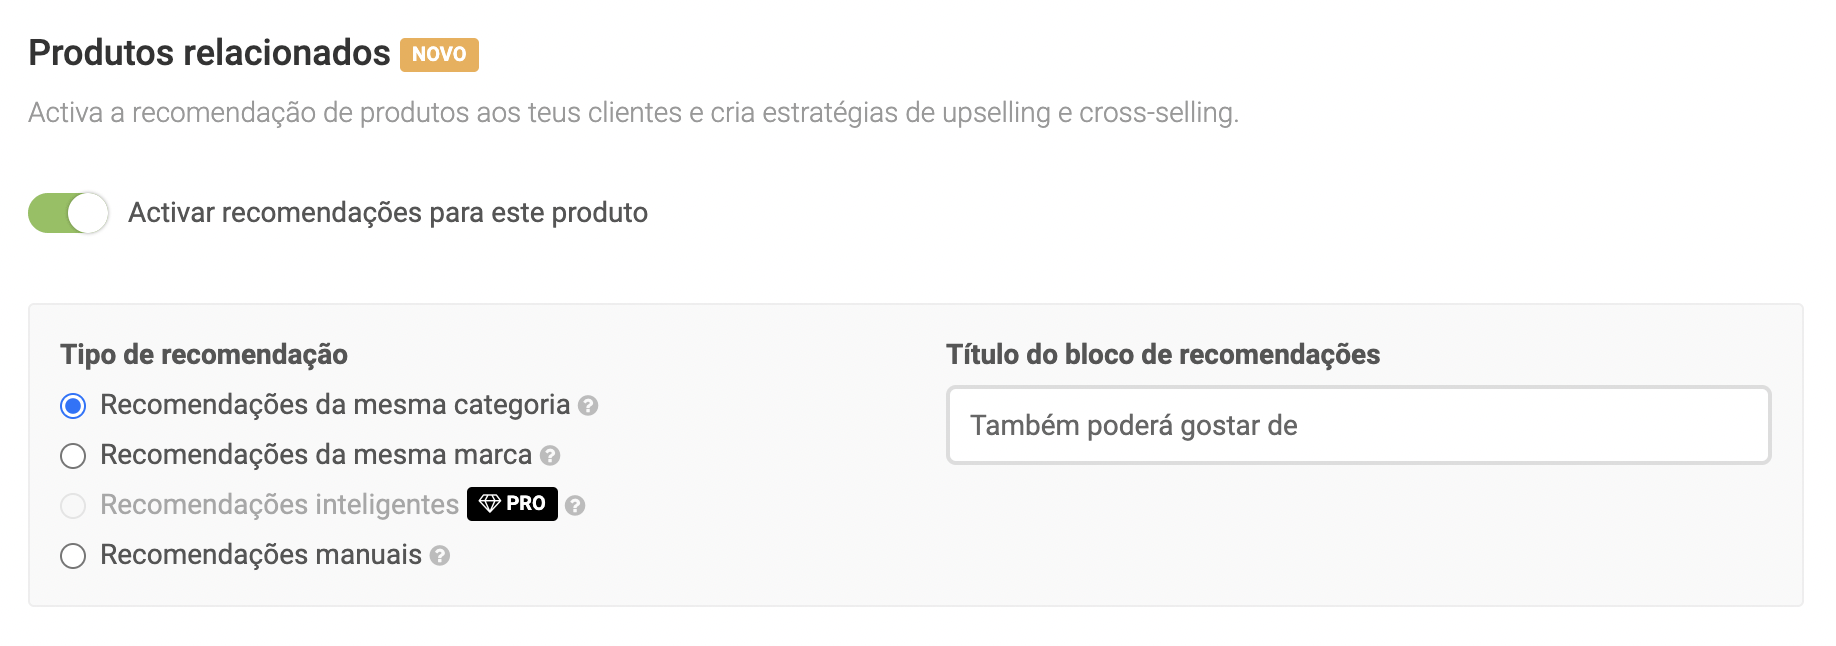Click the 'Recomendações manuais' label text
Screen dimensions: 1836x646
pyautogui.click(x=261, y=555)
